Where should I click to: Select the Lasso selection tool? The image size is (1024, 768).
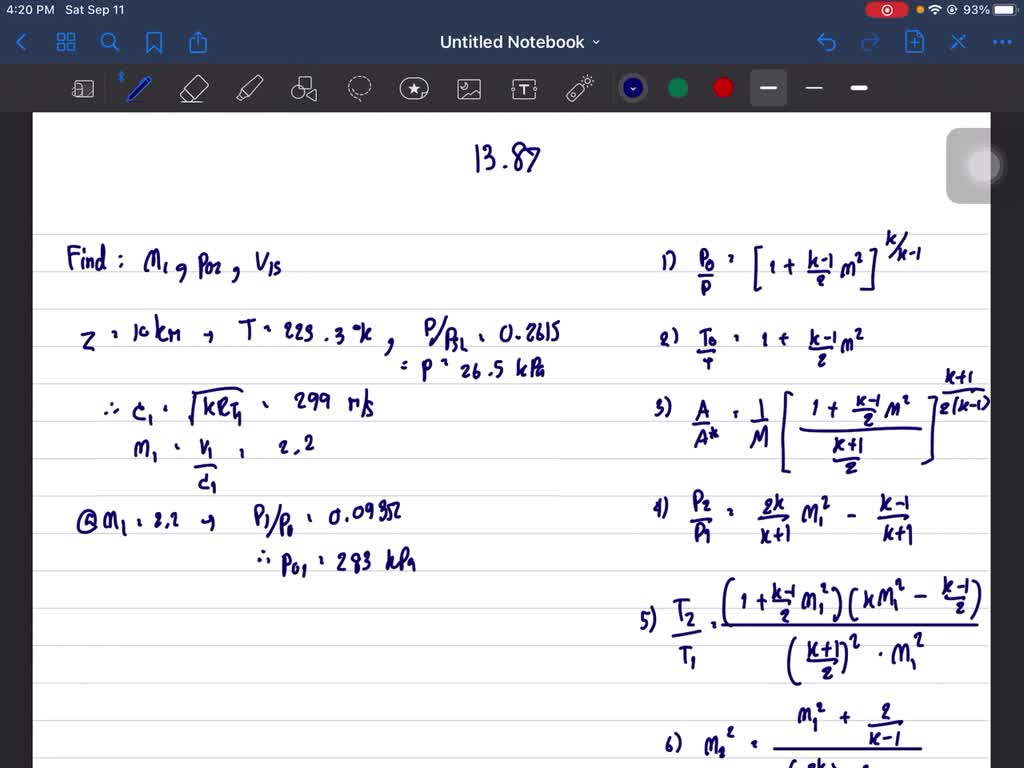point(359,89)
